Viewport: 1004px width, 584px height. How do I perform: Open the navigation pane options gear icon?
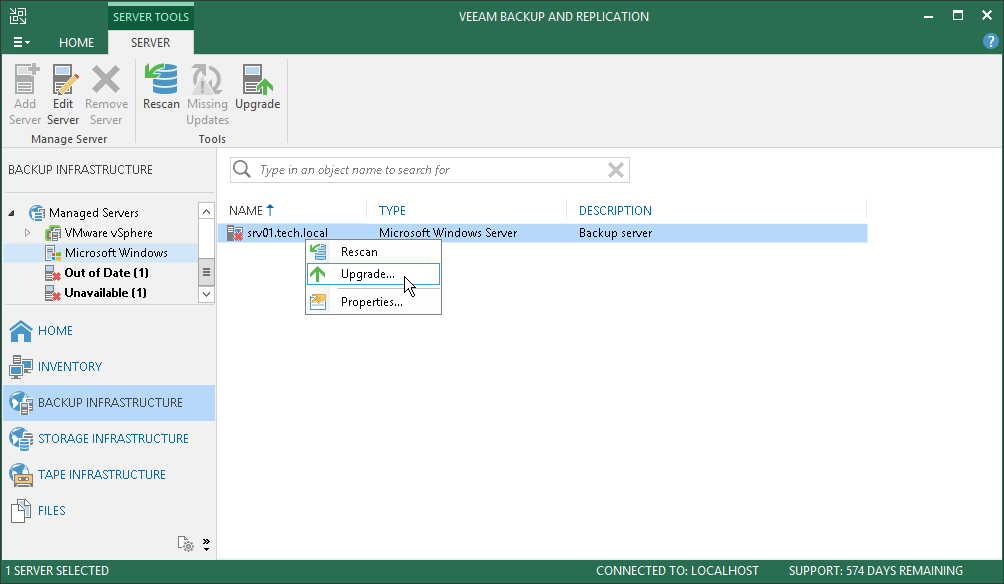(x=186, y=544)
